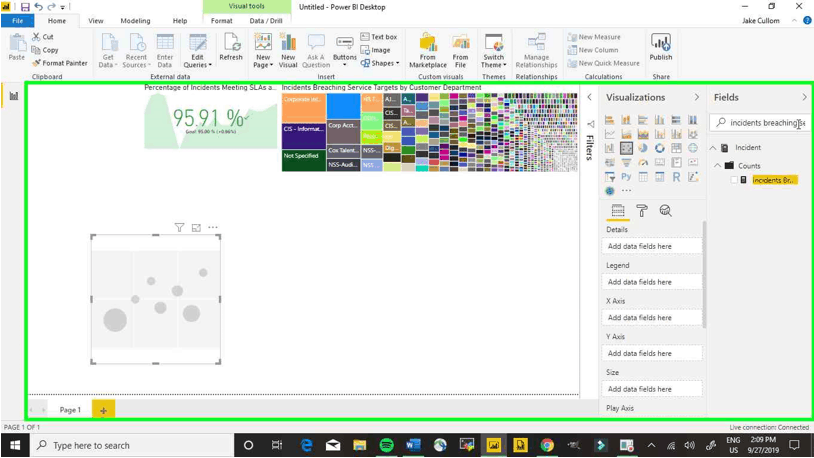This screenshot has width=814, height=458.
Task: Select the line chart visualization icon
Action: point(609,134)
